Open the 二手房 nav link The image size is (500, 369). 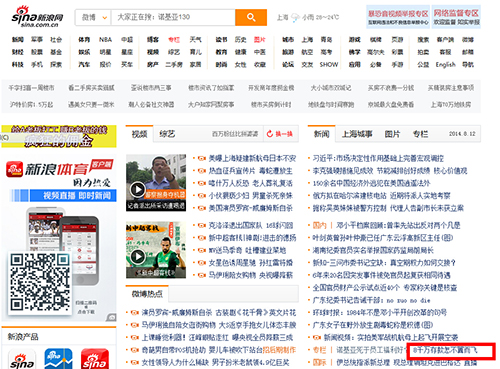coord(174,64)
